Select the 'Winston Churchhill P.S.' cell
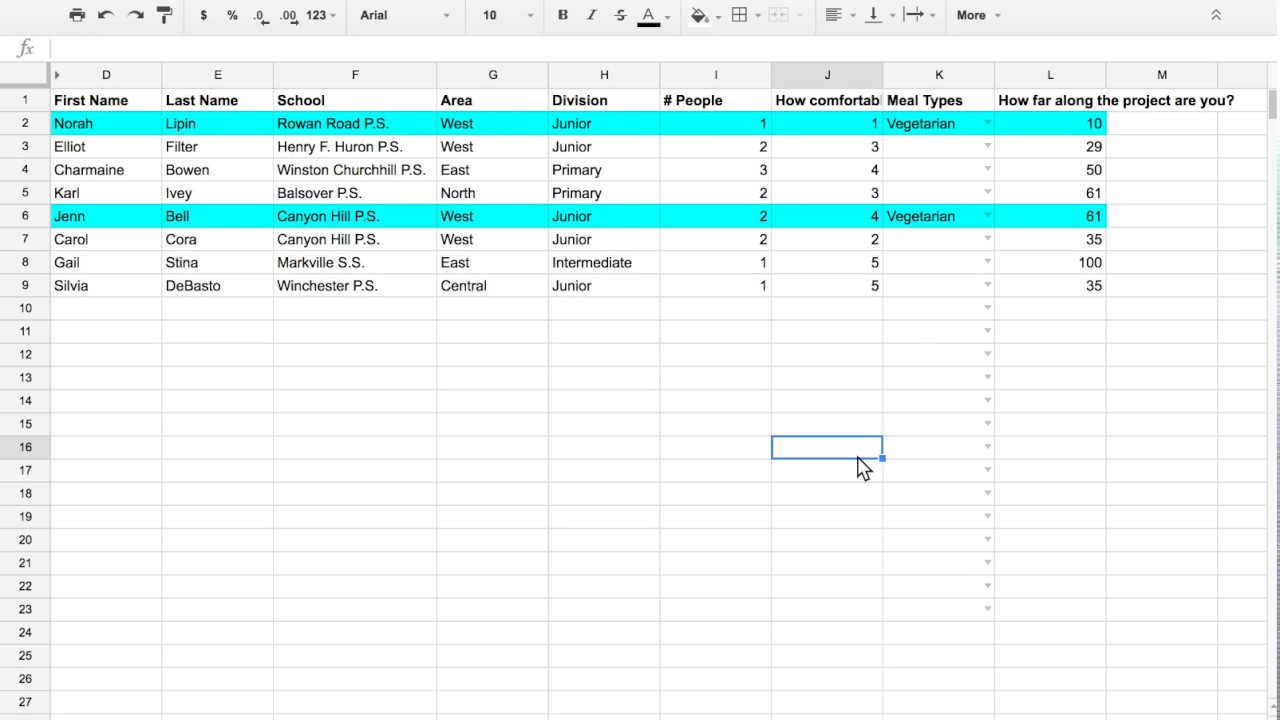The height and width of the screenshot is (720, 1280). (x=355, y=169)
